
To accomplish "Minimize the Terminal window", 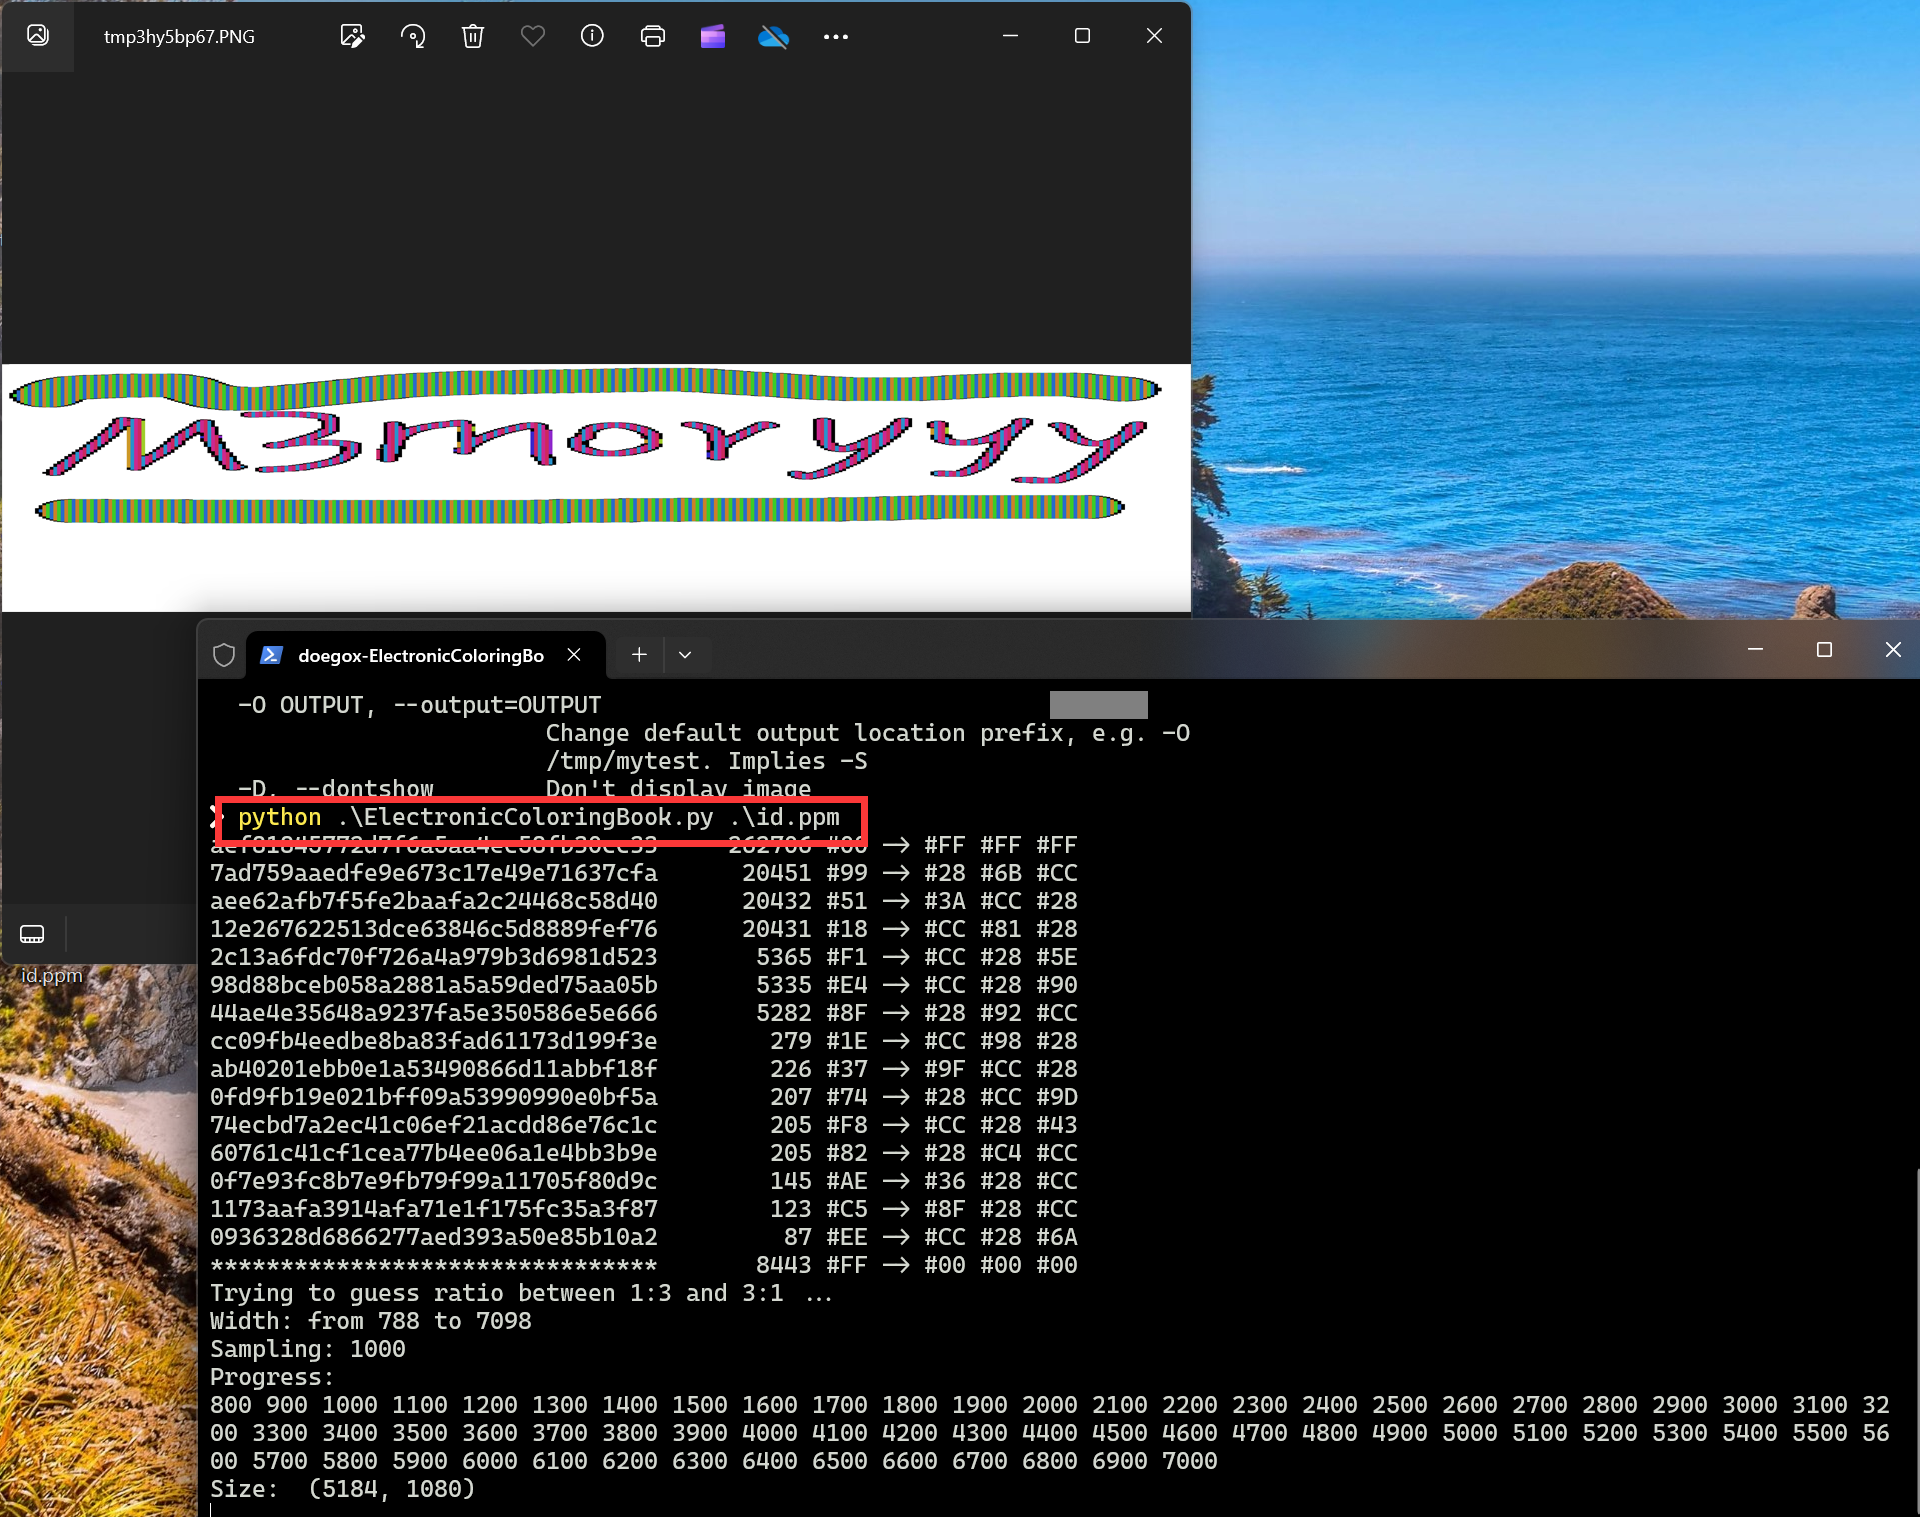I will point(1755,650).
